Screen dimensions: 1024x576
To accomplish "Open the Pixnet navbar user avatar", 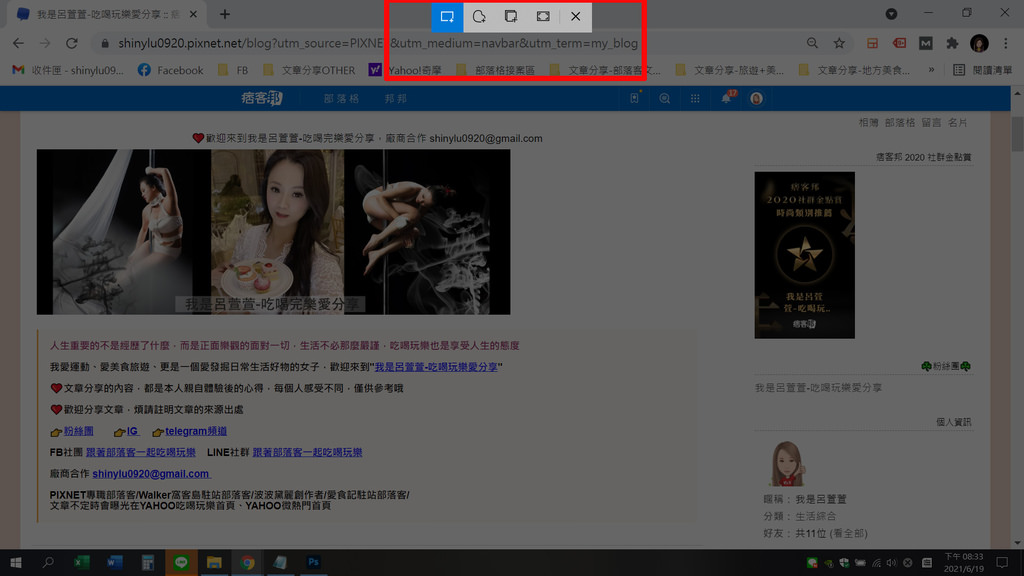I will coord(756,99).
